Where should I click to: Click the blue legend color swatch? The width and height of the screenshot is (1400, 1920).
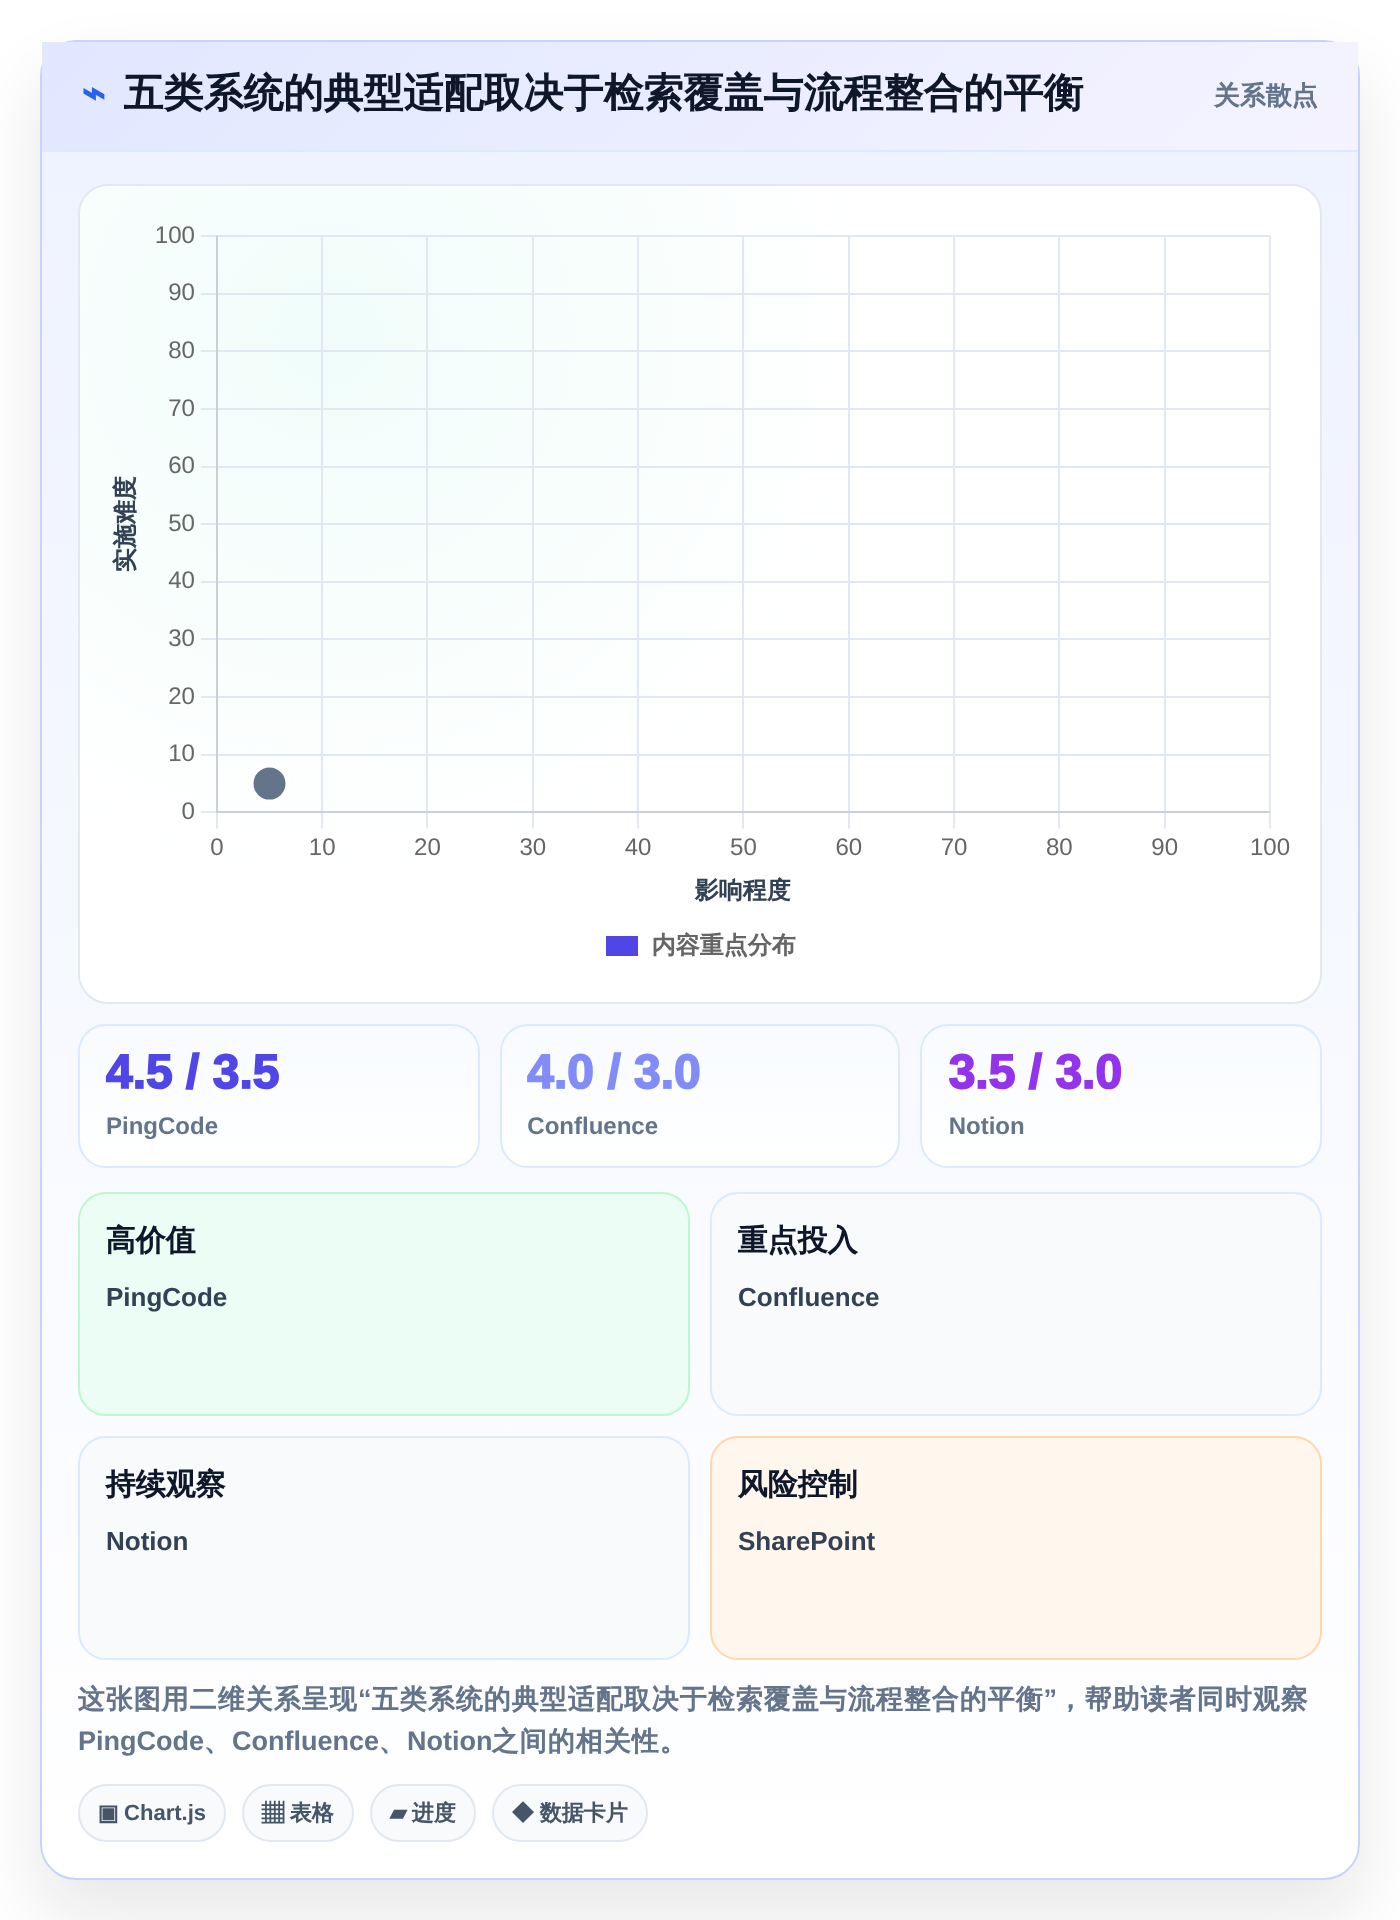pyautogui.click(x=622, y=946)
